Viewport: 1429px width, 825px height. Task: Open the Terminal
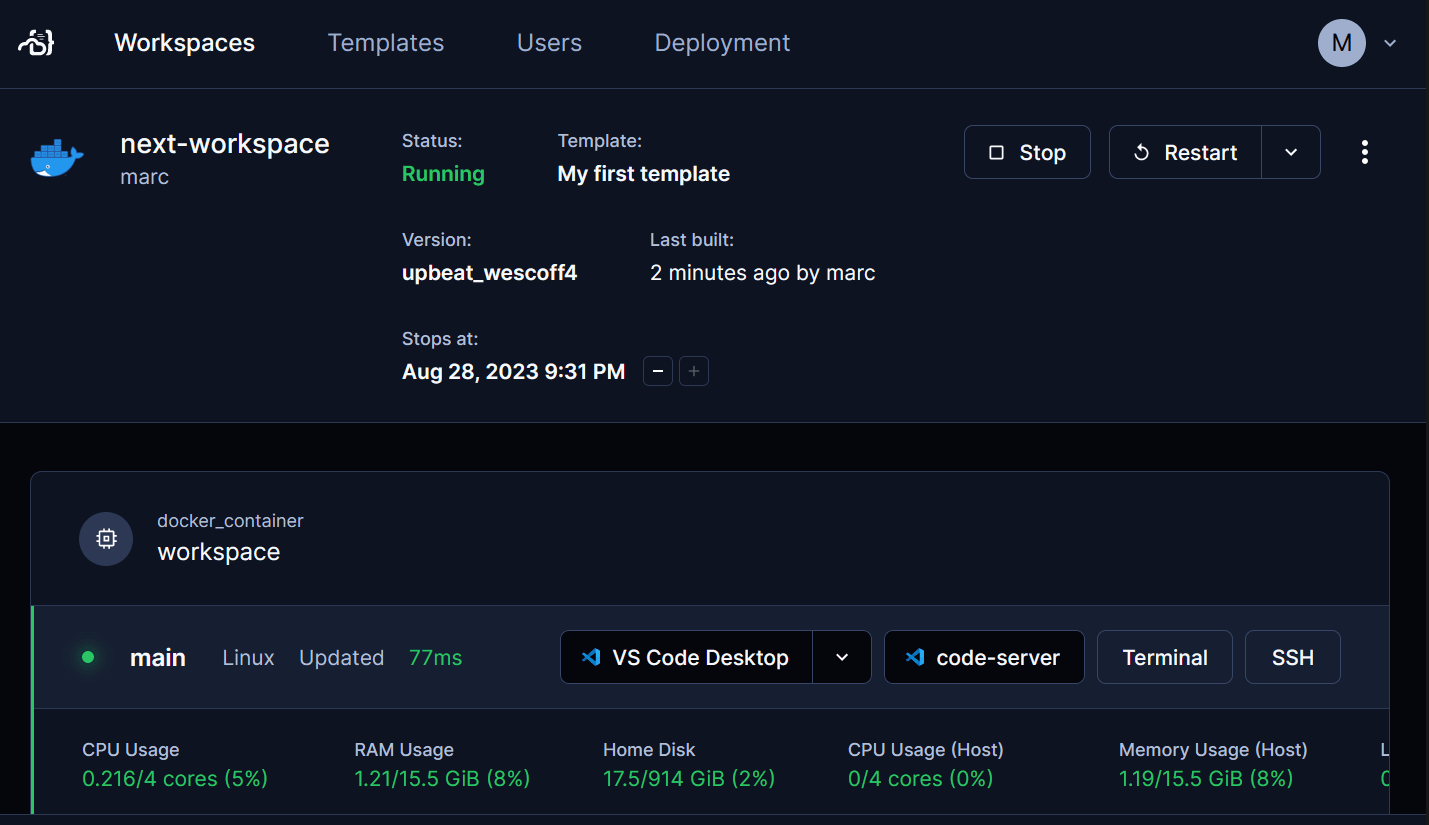coord(1165,657)
